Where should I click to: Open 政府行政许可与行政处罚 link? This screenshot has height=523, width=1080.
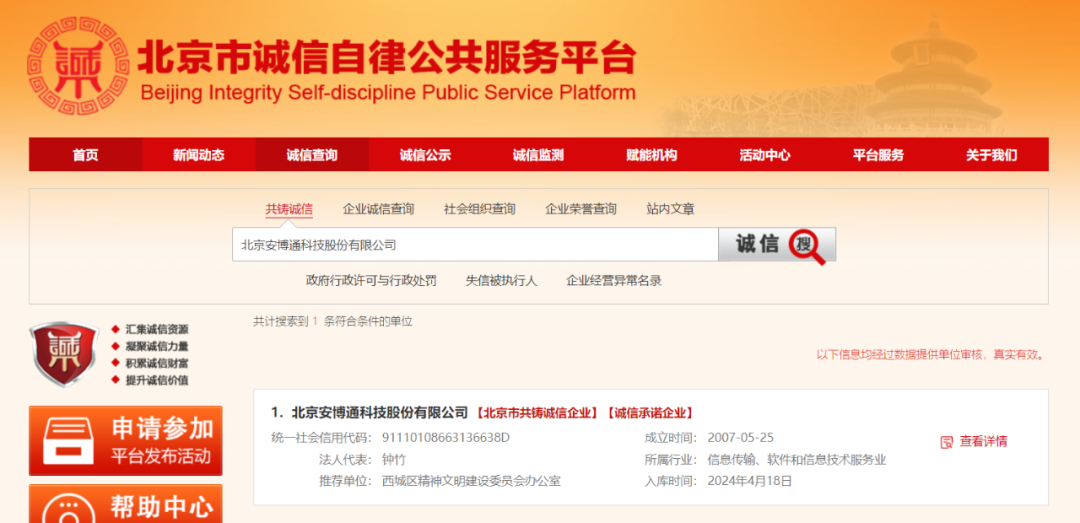pos(371,280)
